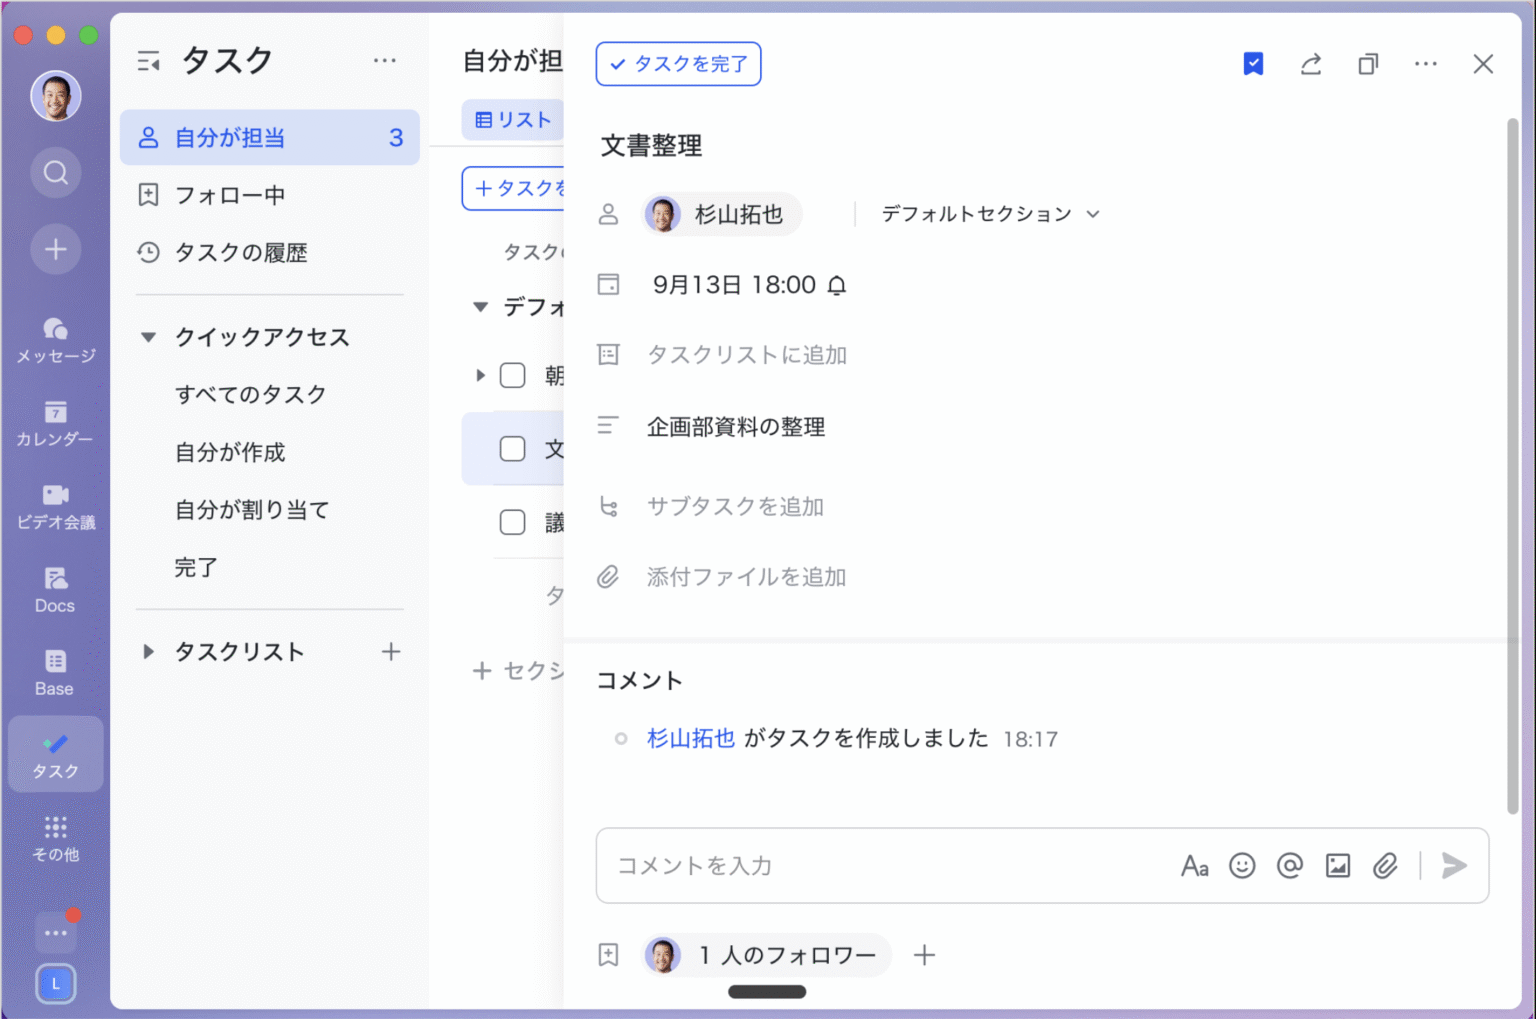Open 杉山拓也's profile from the comment

pyautogui.click(x=690, y=738)
